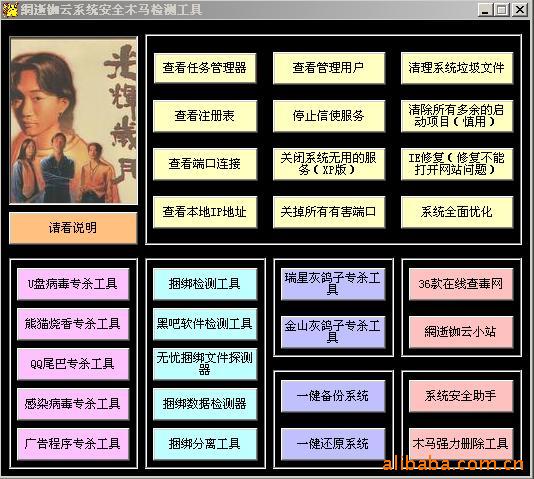Click the title bar application icon

click(x=10, y=10)
